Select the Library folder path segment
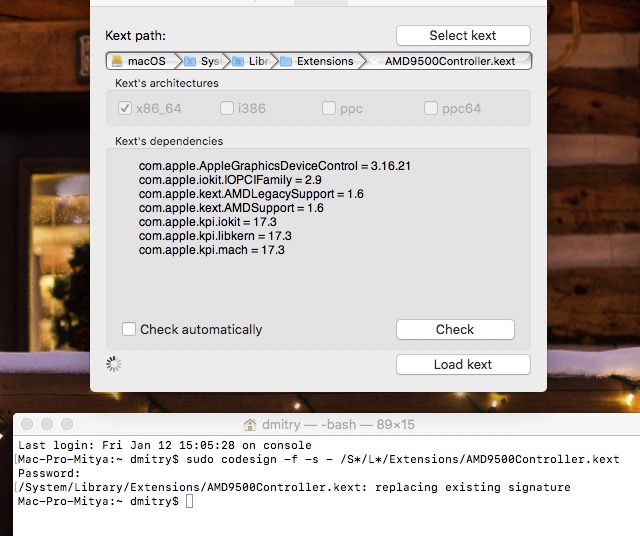640x536 pixels. pos(251,61)
